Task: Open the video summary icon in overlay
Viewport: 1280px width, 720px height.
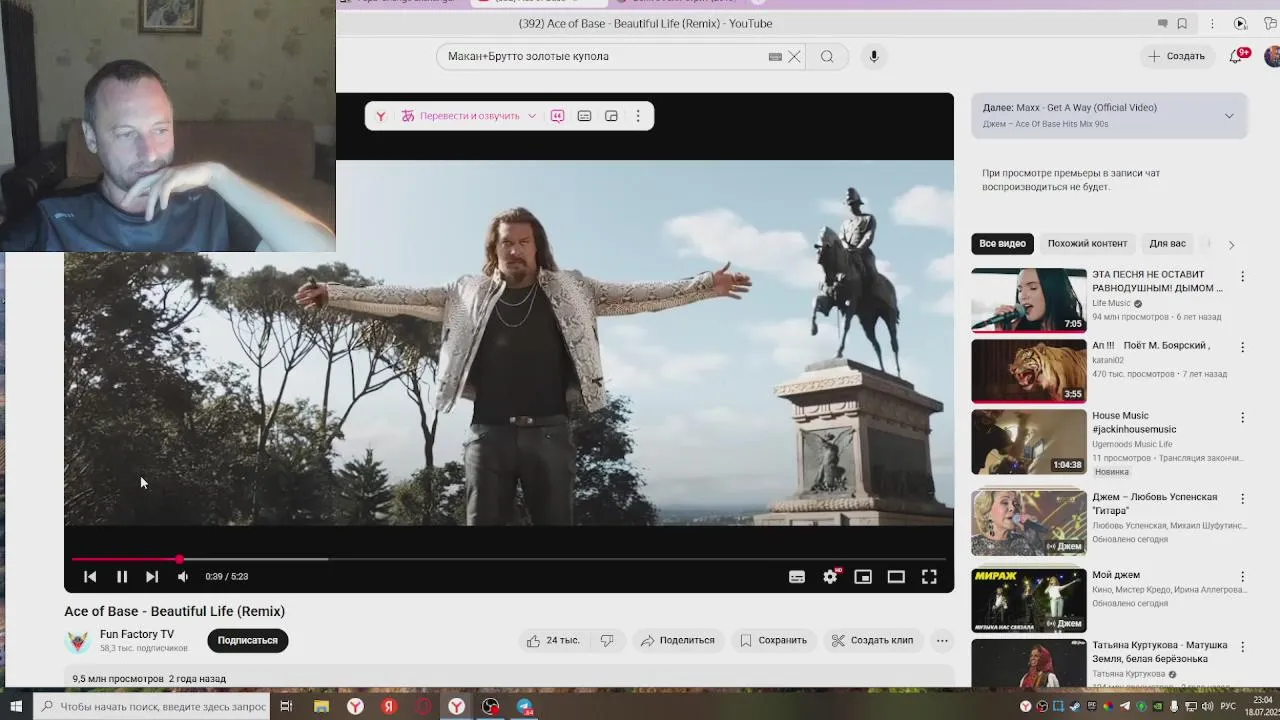Action: pos(557,116)
